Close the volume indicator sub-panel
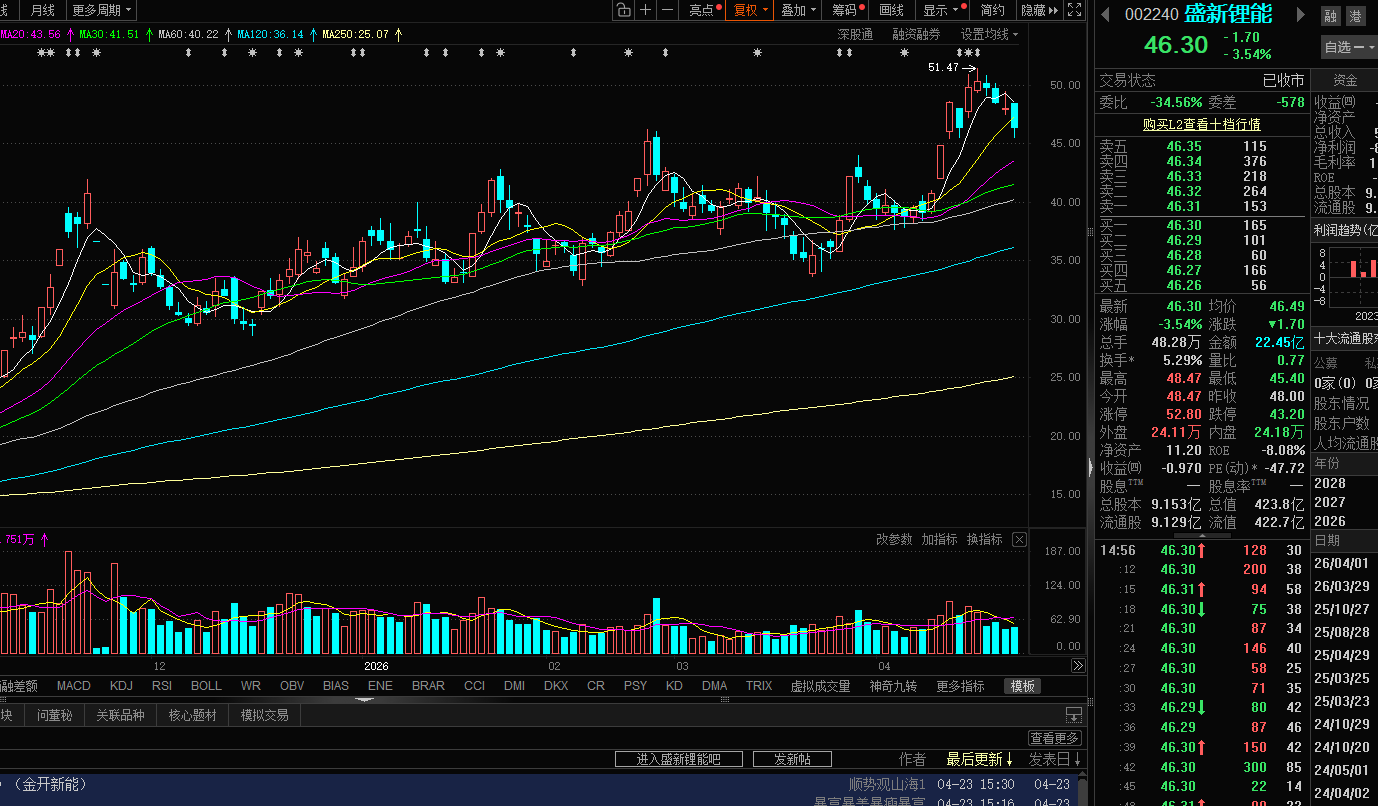 click(1019, 539)
